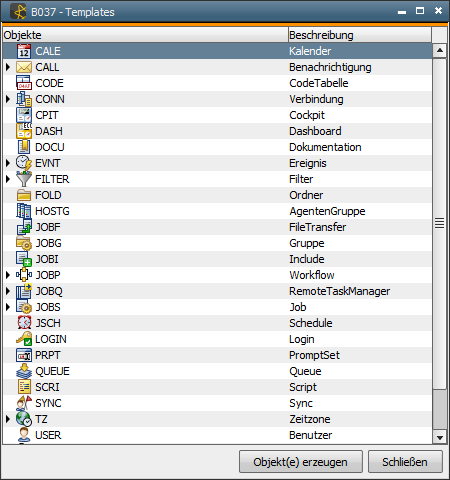Select the CPIT cockpit icon

coord(24,115)
